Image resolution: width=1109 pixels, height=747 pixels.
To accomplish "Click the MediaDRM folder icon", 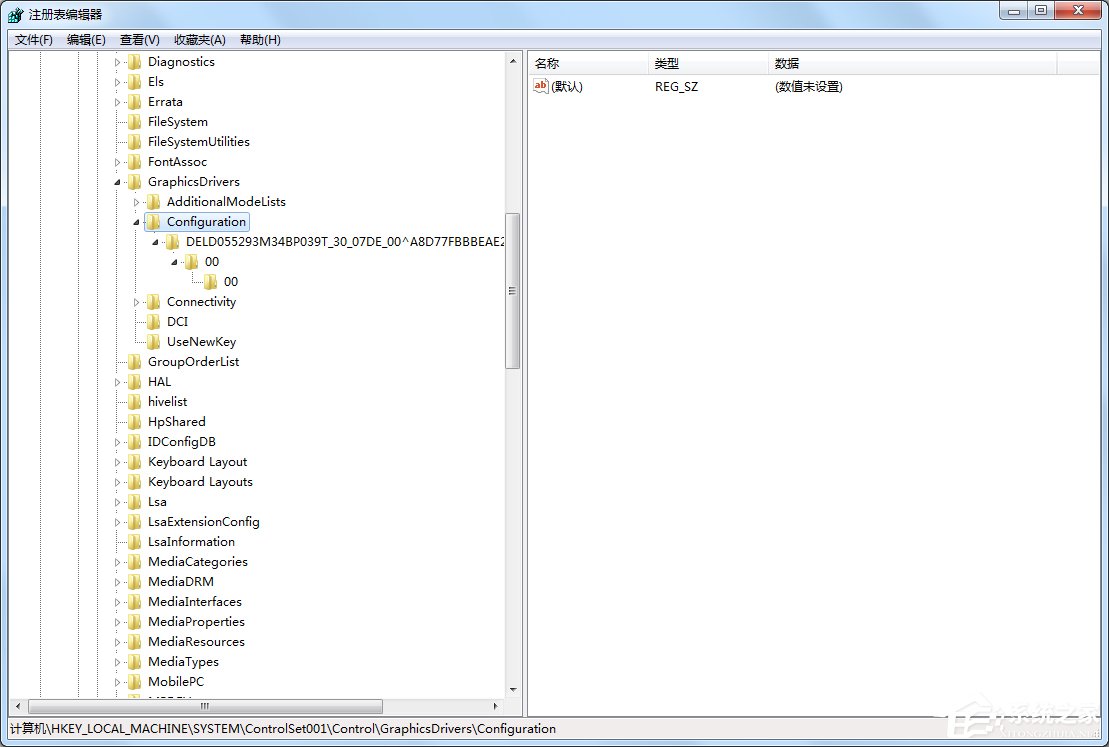I will click(134, 582).
